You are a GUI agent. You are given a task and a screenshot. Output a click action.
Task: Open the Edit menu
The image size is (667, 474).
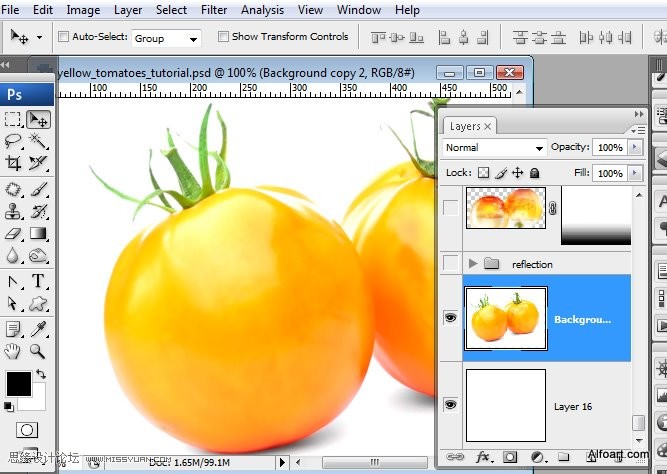click(x=43, y=9)
